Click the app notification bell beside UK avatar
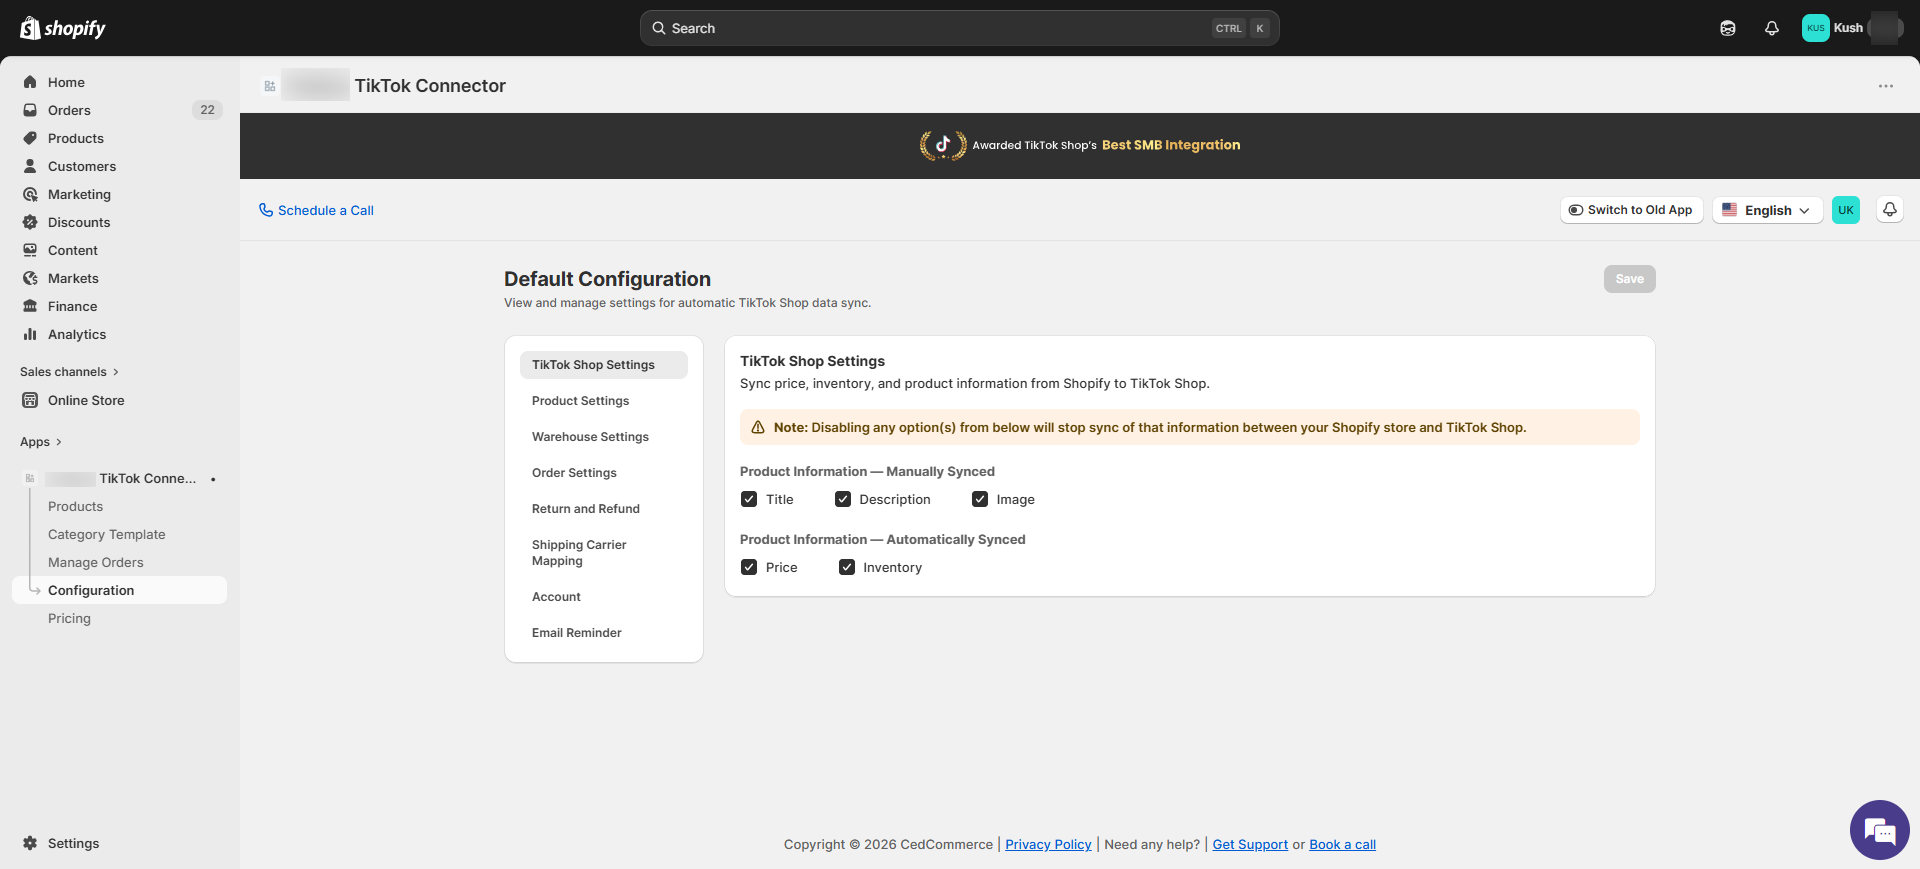Viewport: 1920px width, 869px height. tap(1889, 210)
